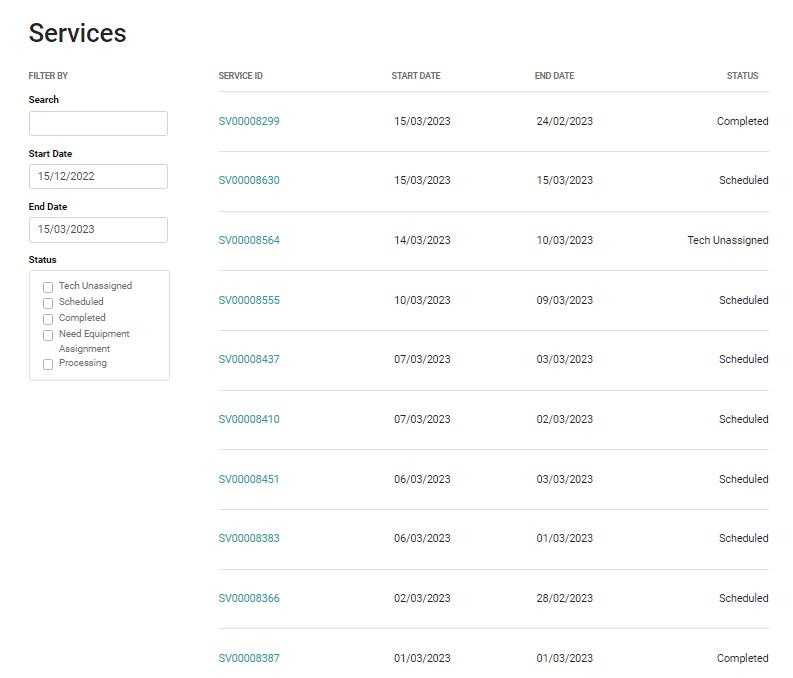793x678 pixels.
Task: Tick the Tech Unassigned status checkbox
Action: tap(48, 287)
